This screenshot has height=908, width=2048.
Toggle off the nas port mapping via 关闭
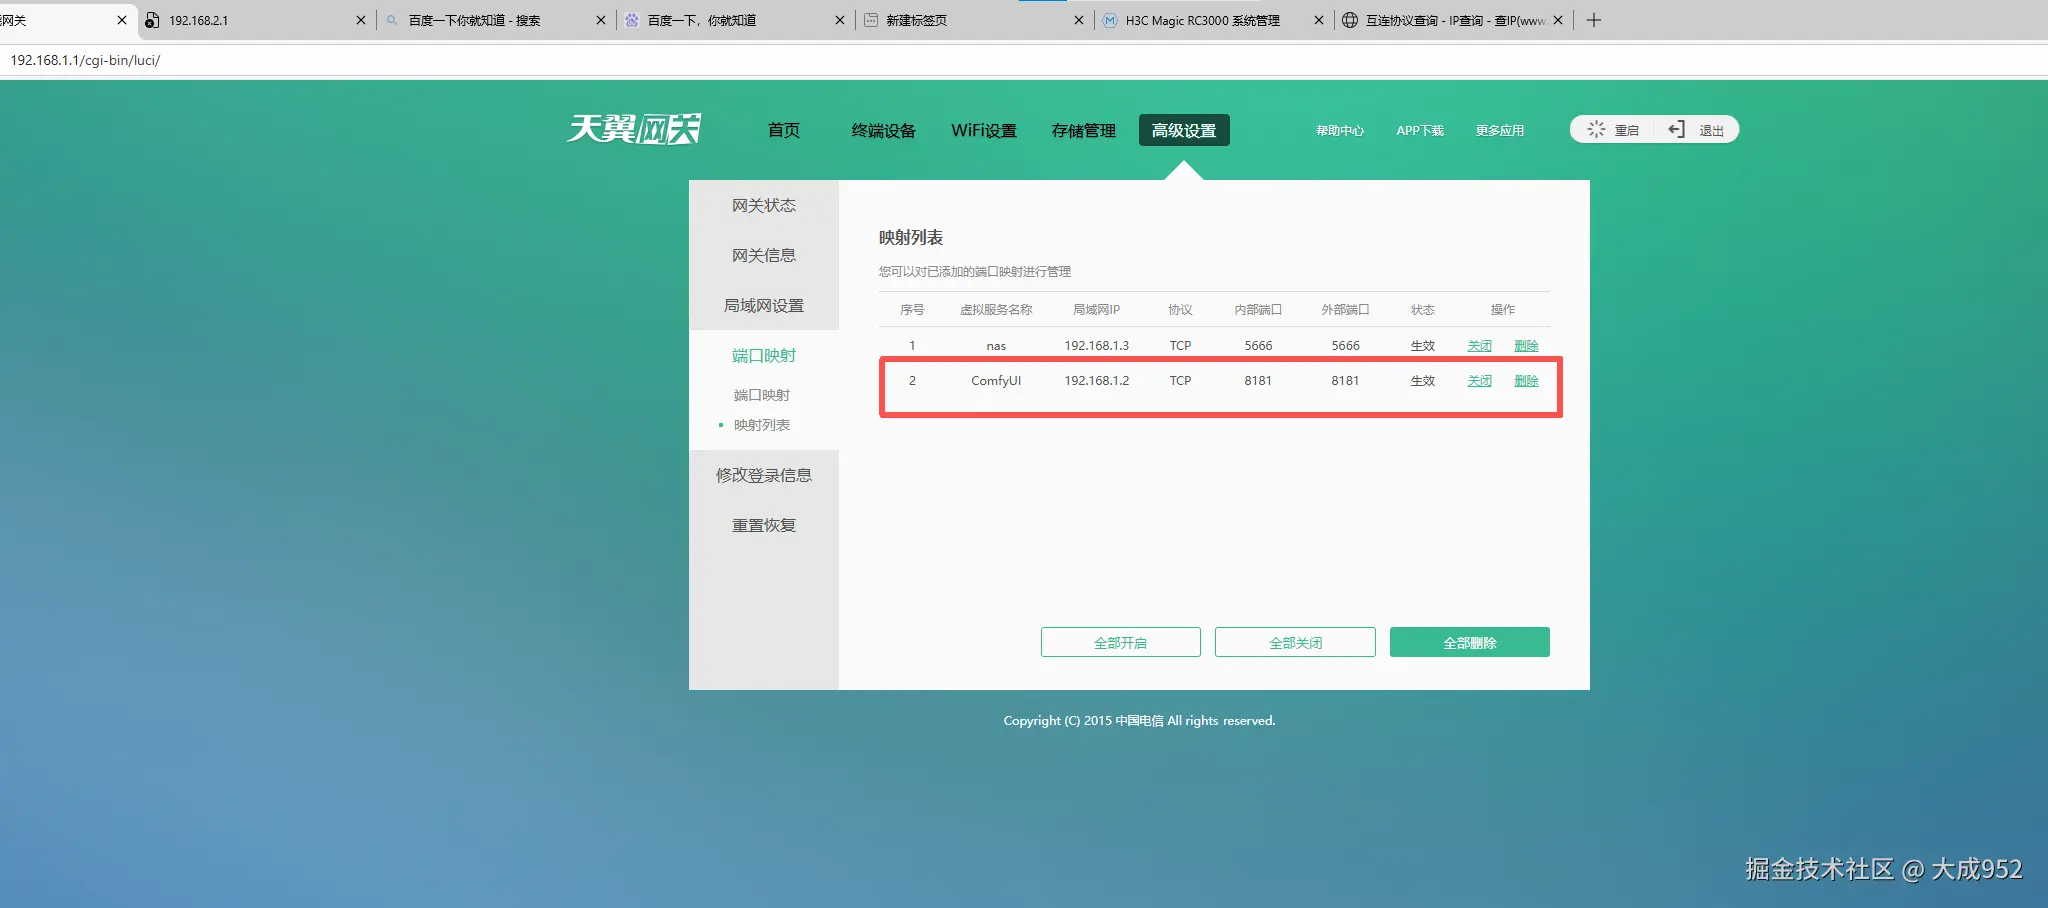(x=1480, y=345)
